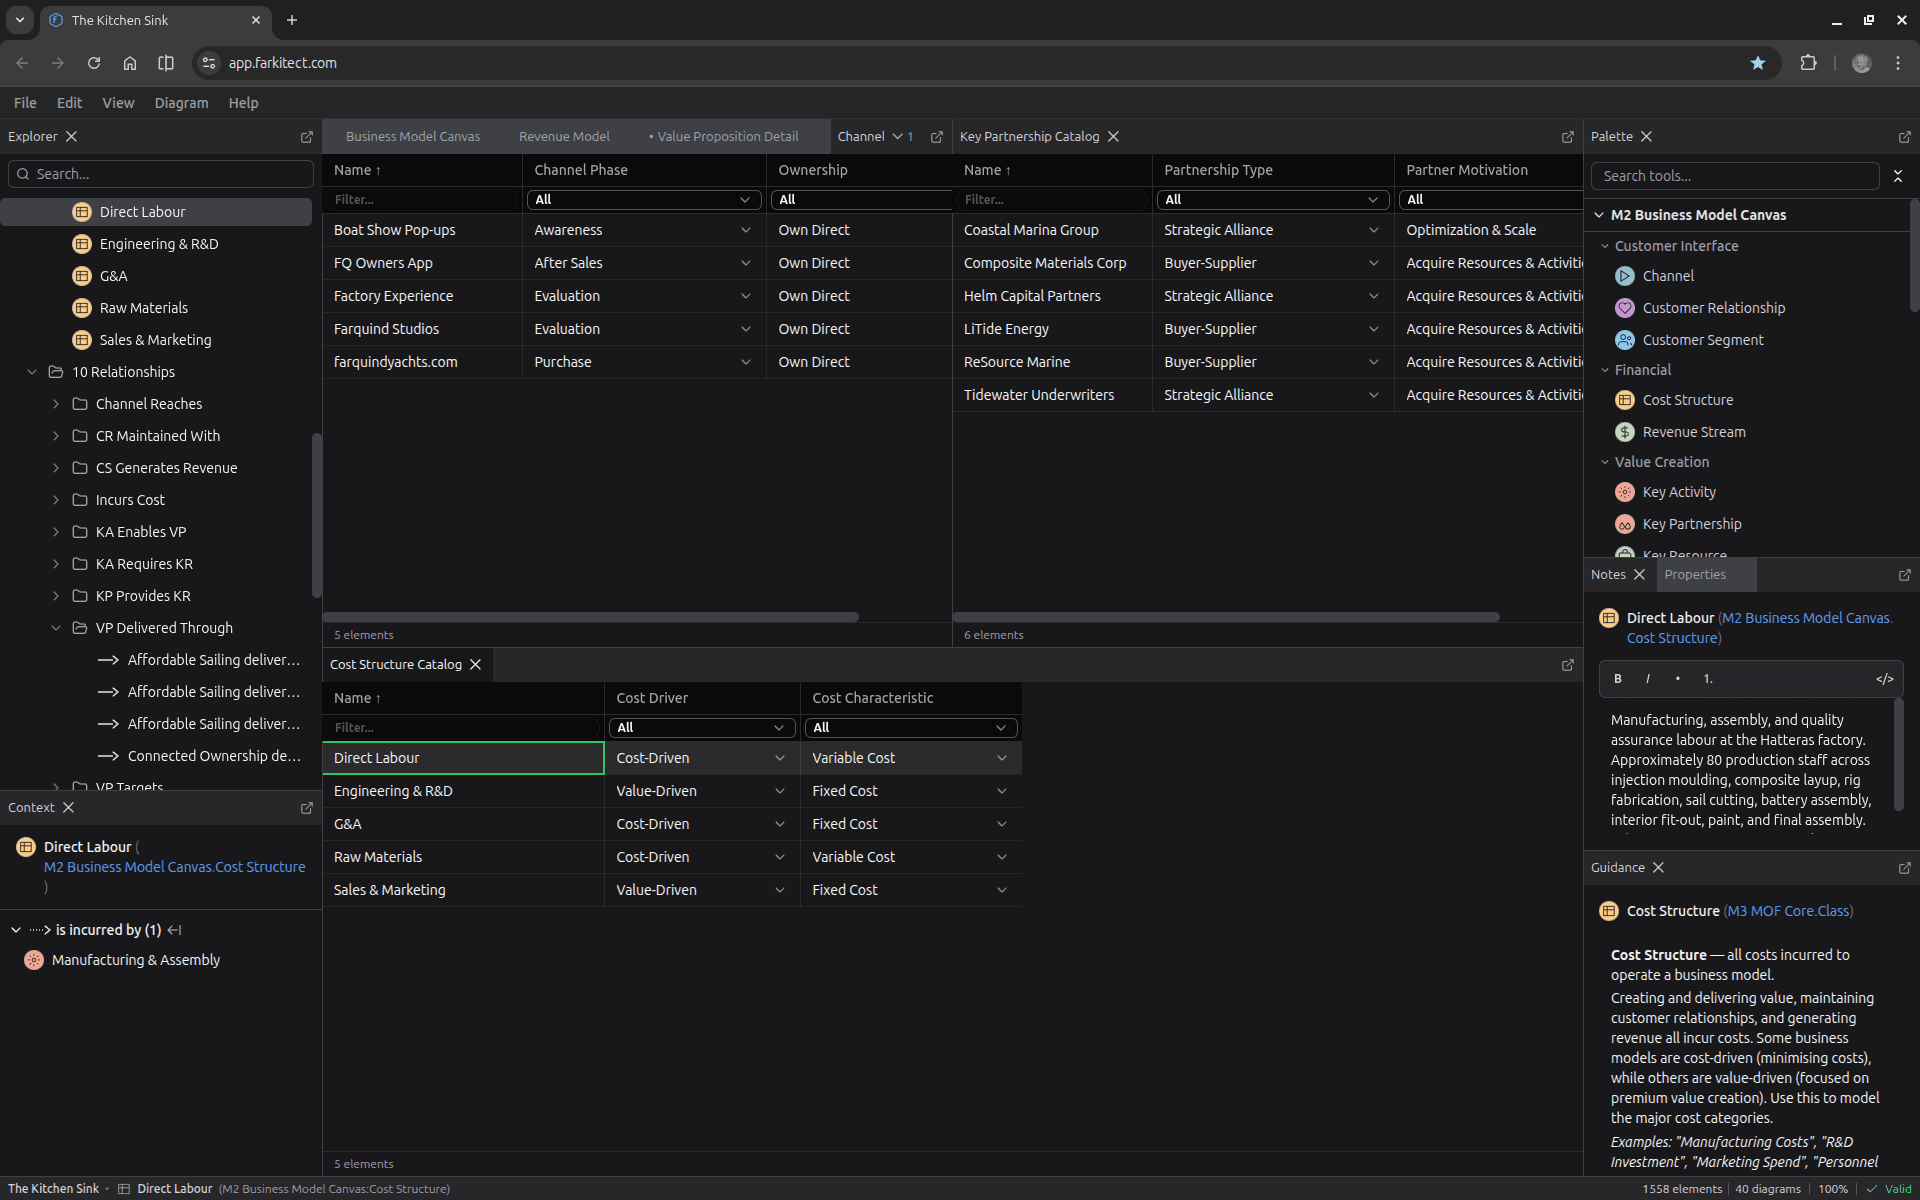The height and width of the screenshot is (1200, 1920).
Task: Change Channel Phase for FQ Owners App
Action: pos(746,263)
